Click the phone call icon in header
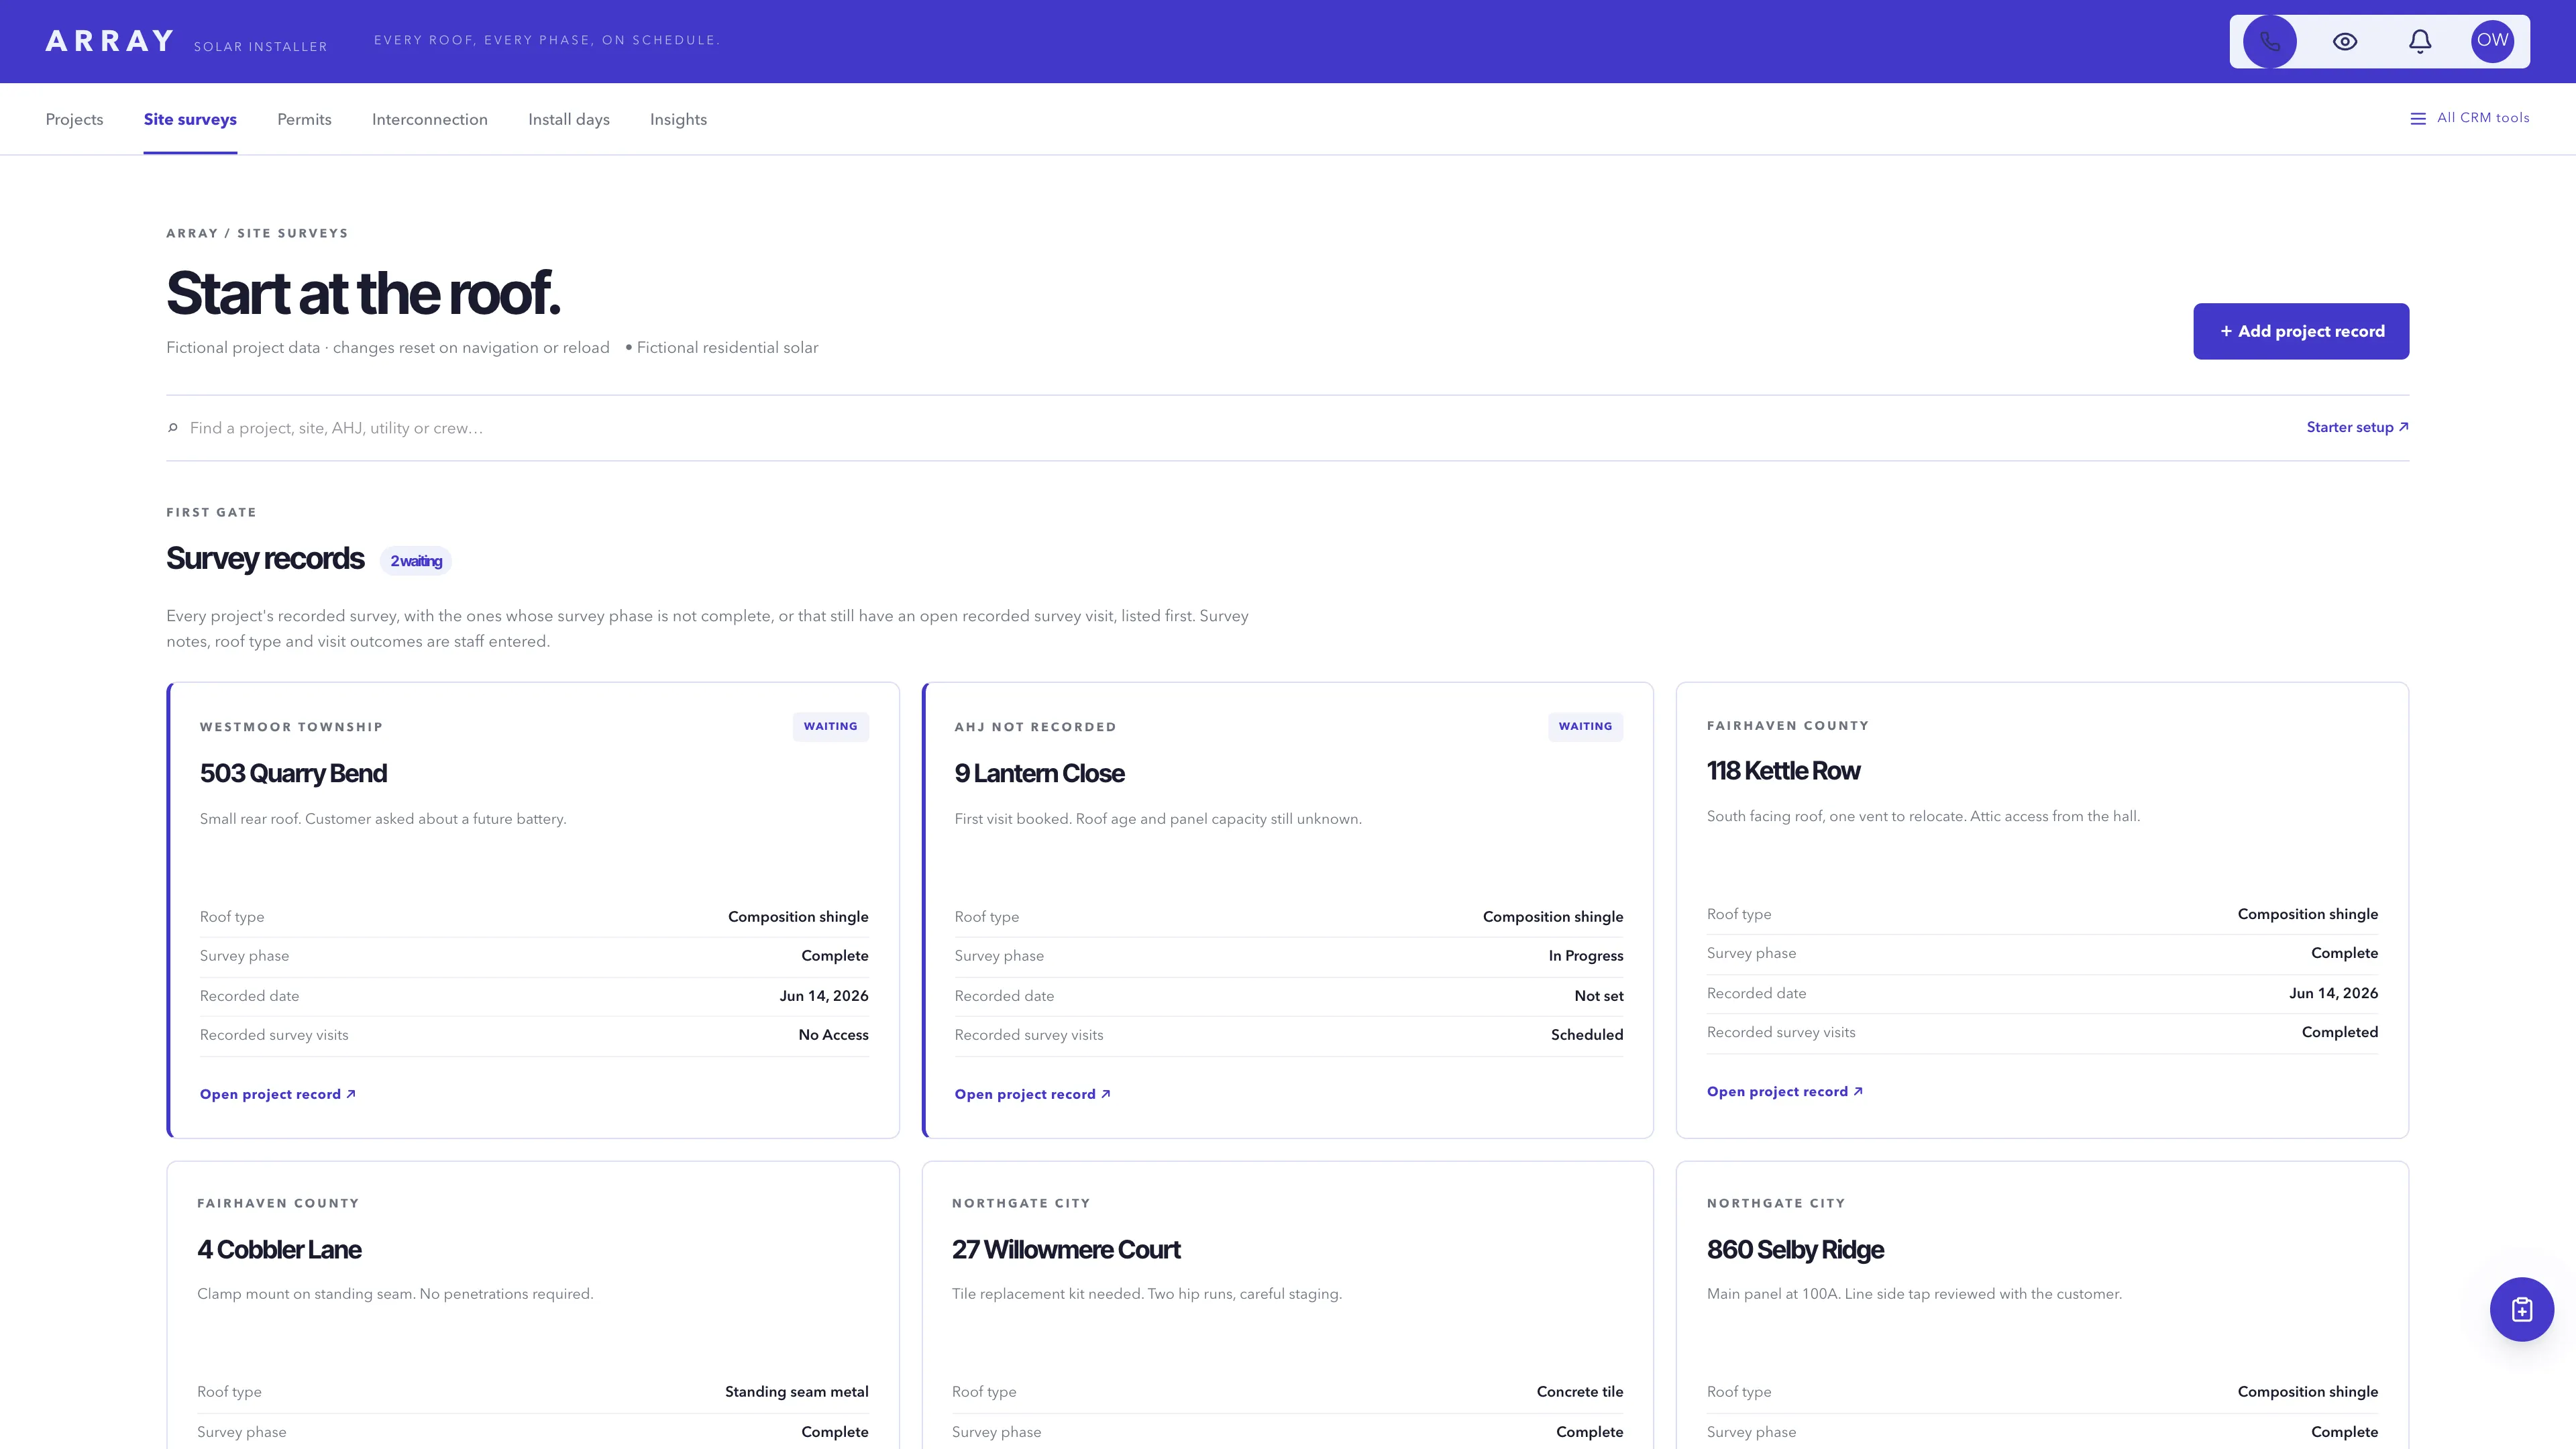The image size is (2576, 1449). (x=2269, y=41)
